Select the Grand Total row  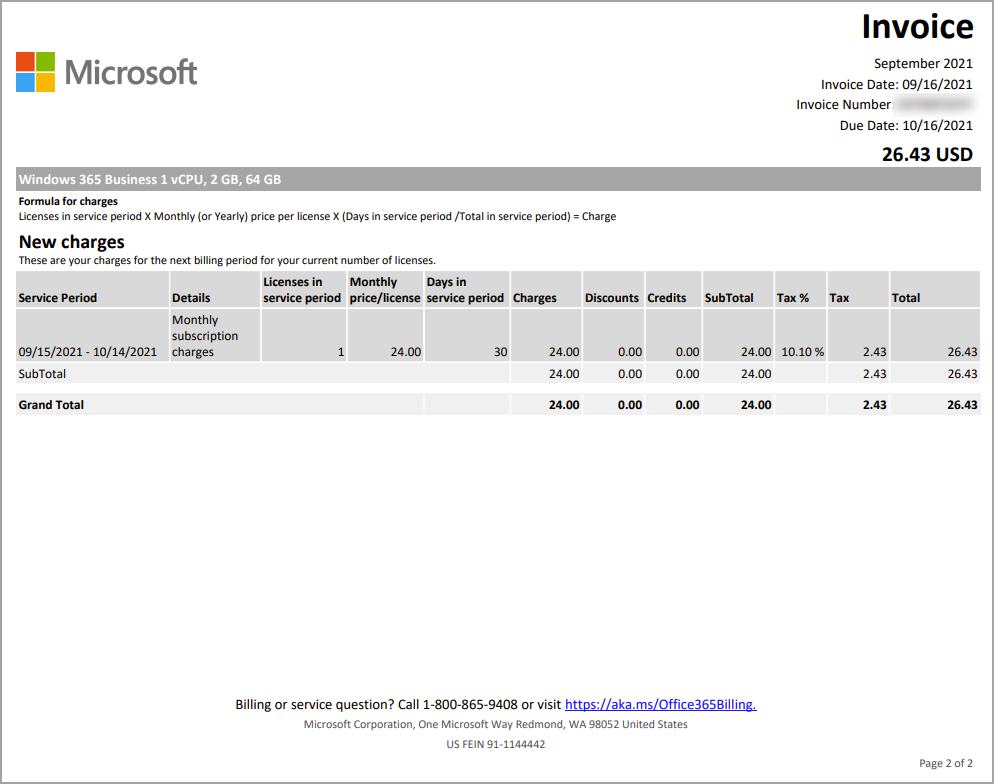pos(51,405)
